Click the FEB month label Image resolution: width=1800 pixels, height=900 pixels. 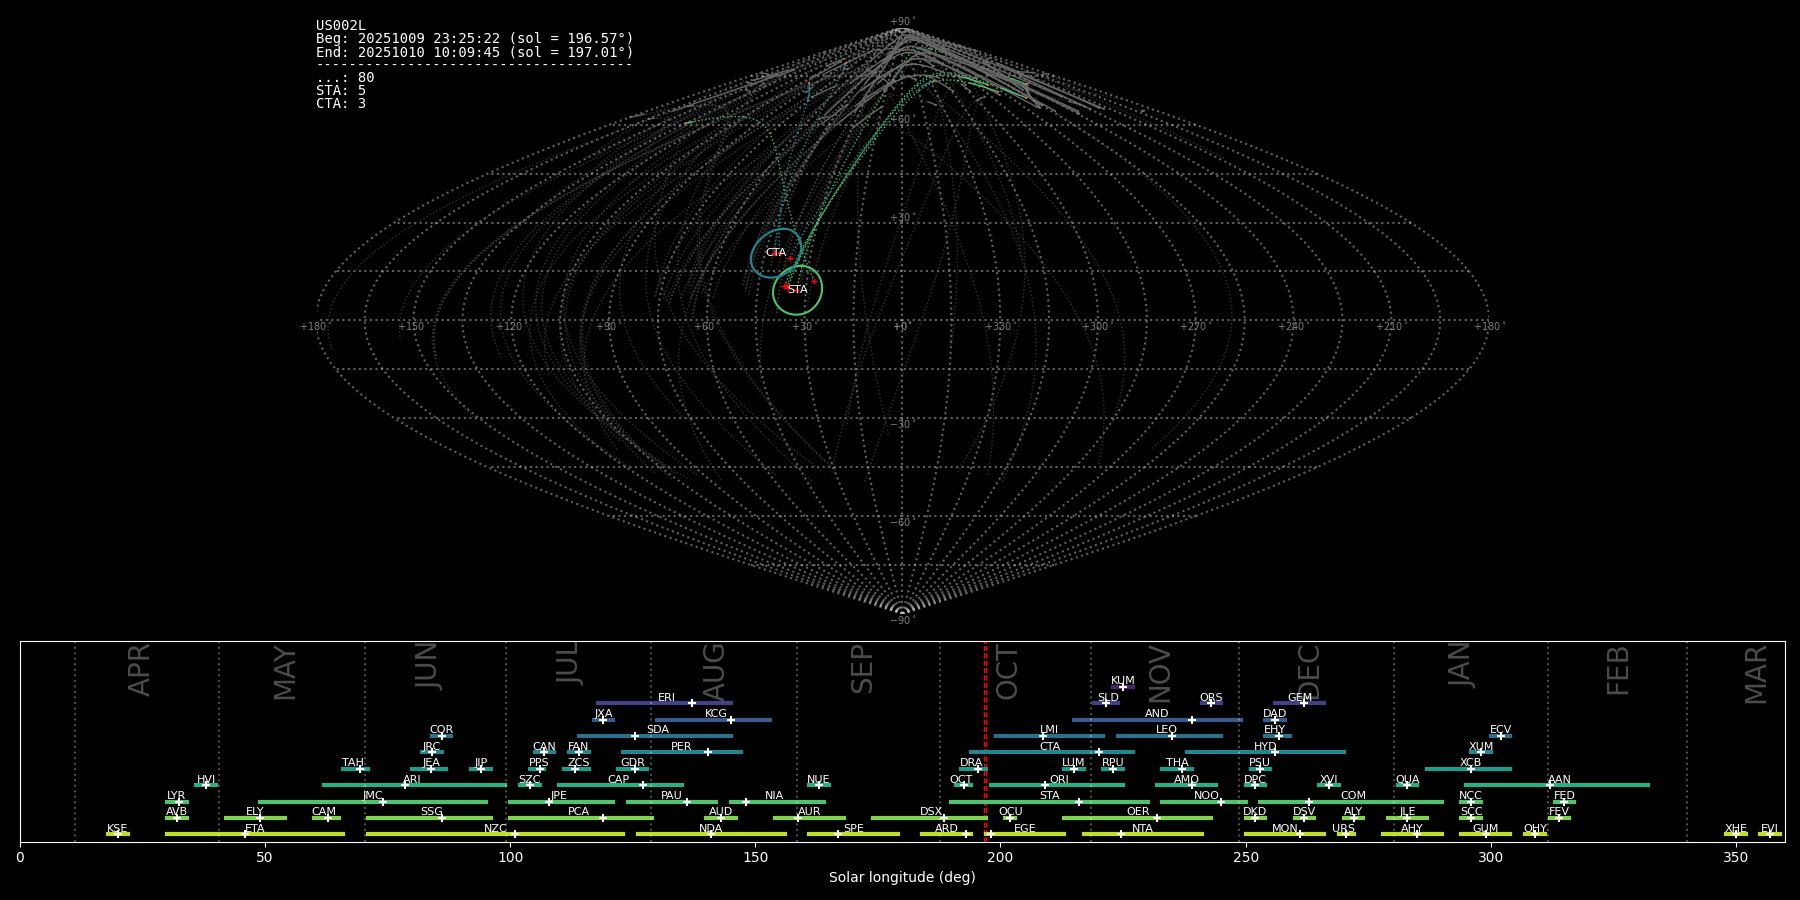pyautogui.click(x=1617, y=671)
